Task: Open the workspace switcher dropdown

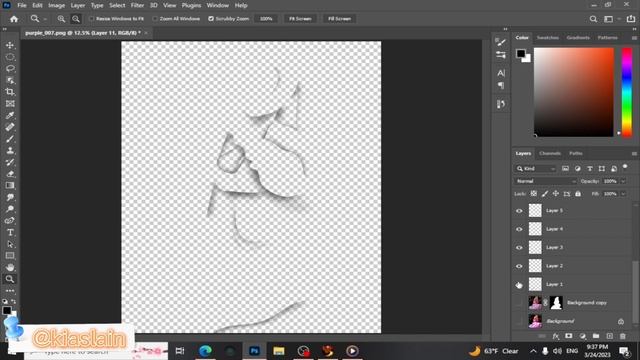Action: pos(611,19)
